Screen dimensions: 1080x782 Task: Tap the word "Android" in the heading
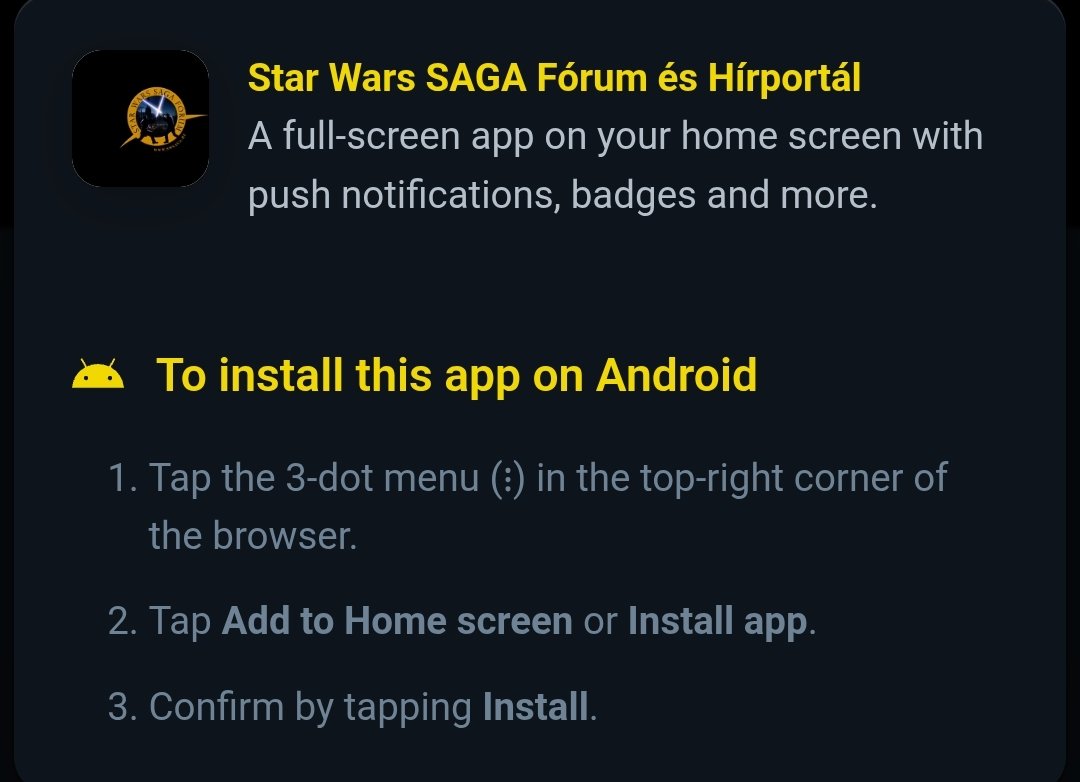pos(676,375)
